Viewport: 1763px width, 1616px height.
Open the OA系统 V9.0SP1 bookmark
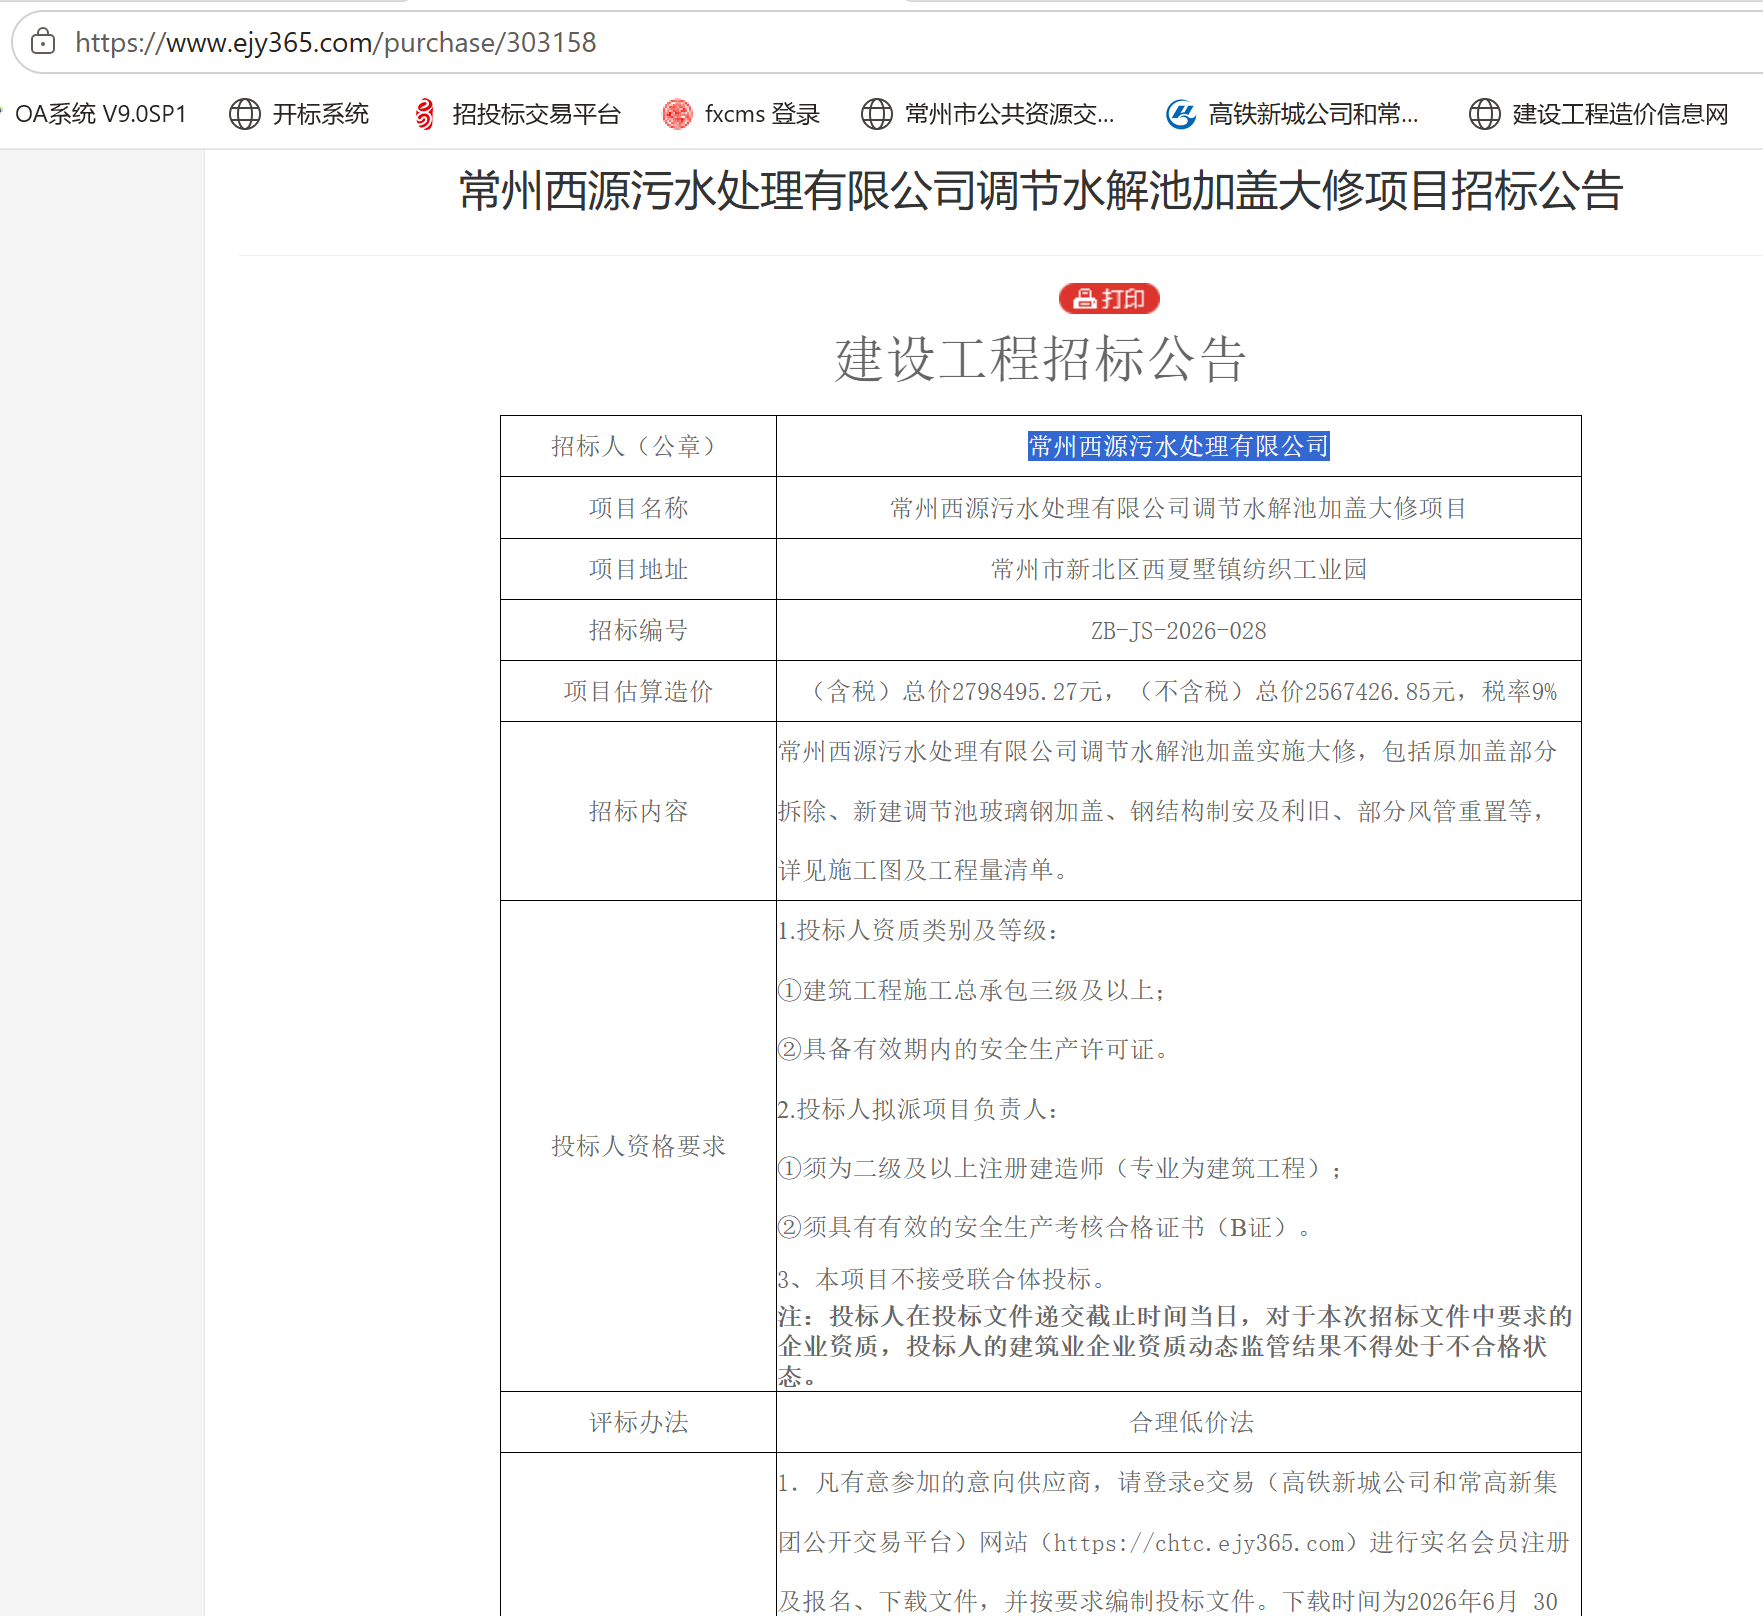pyautogui.click(x=100, y=114)
